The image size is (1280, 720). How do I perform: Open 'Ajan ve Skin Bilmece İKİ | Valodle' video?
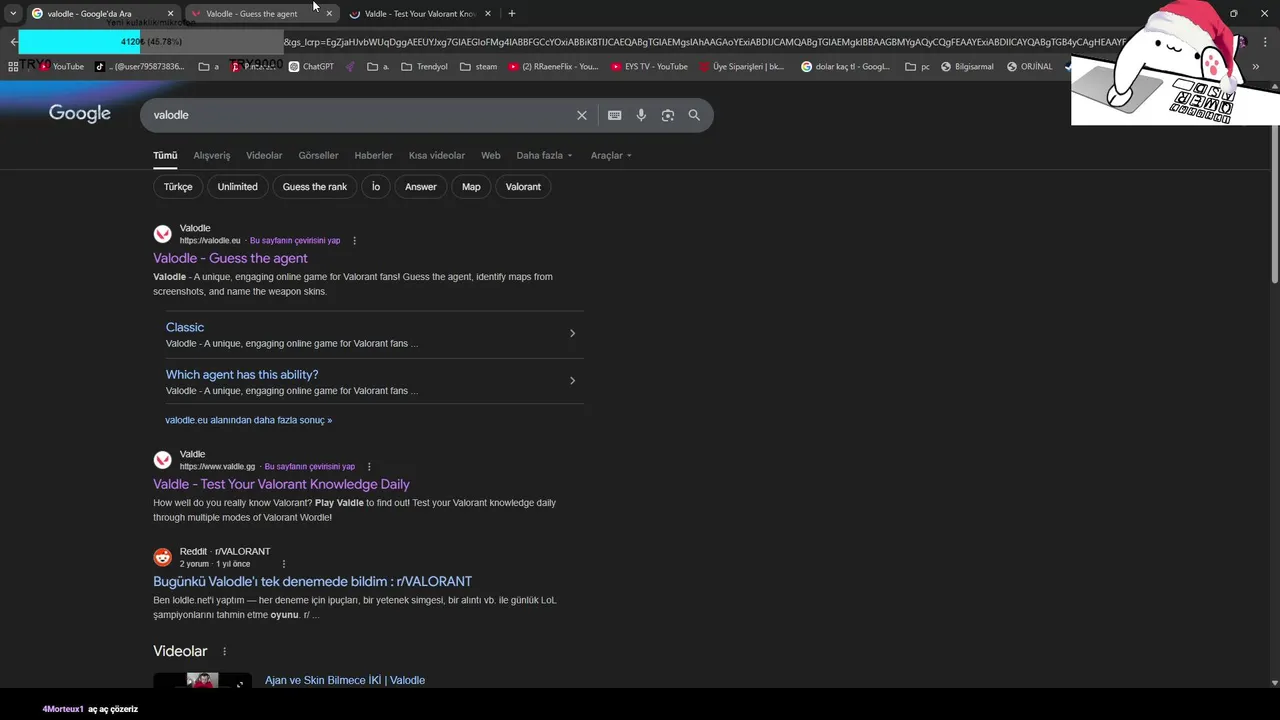(345, 681)
